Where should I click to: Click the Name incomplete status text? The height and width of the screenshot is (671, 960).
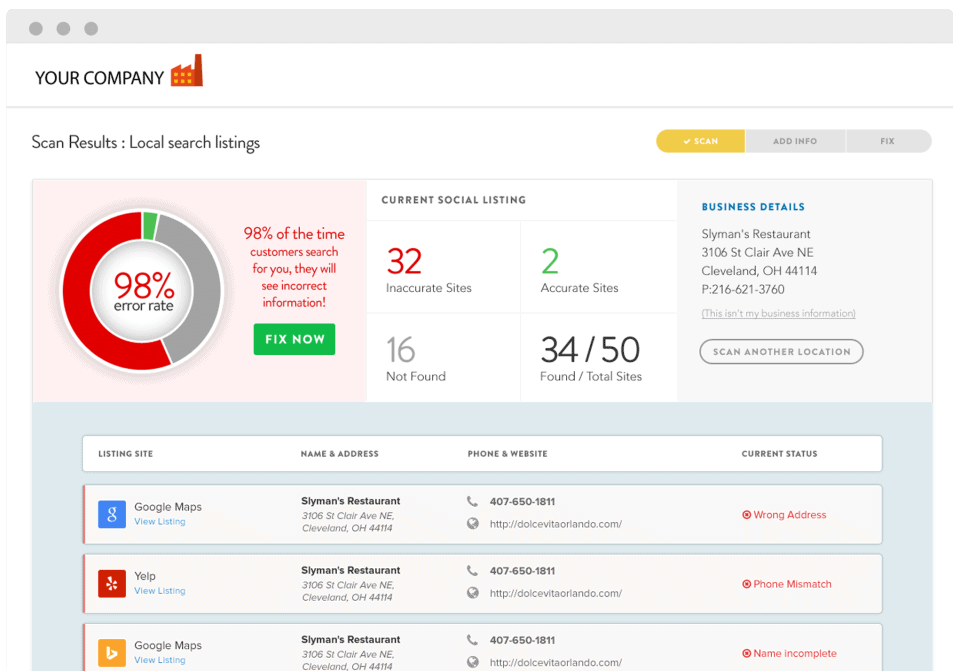pyautogui.click(x=795, y=653)
